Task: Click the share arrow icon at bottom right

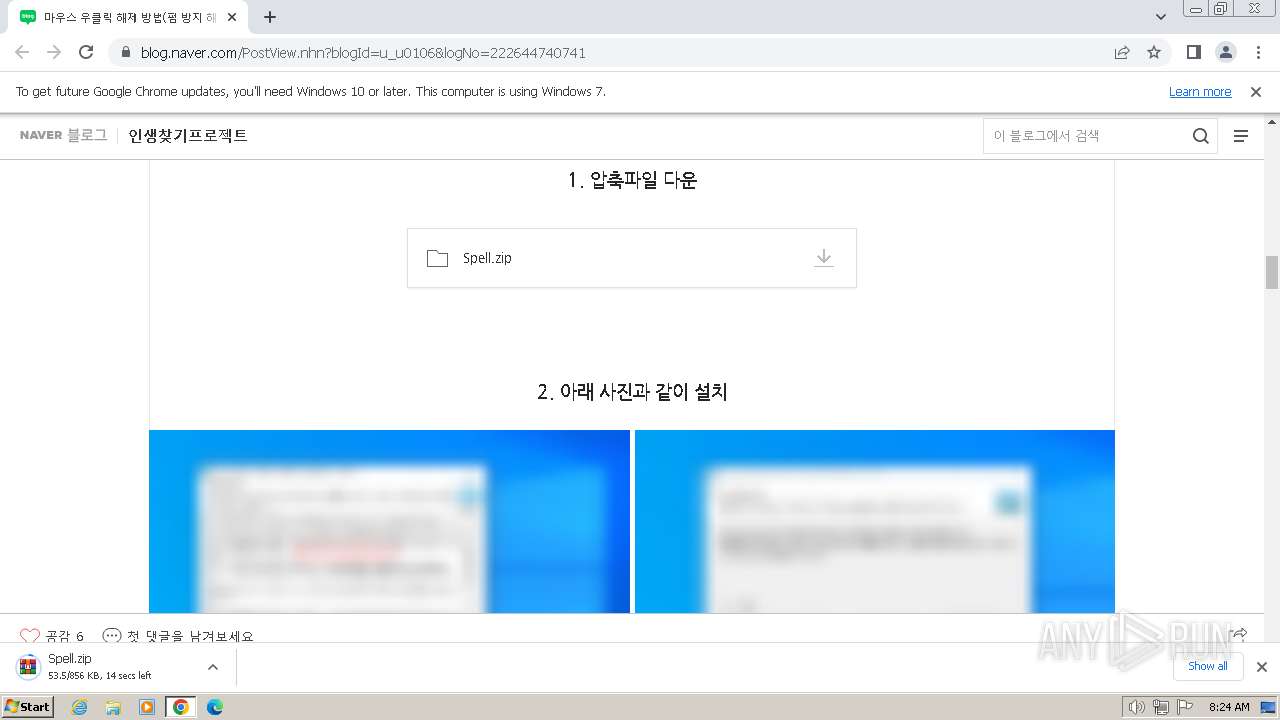Action: (x=1238, y=634)
